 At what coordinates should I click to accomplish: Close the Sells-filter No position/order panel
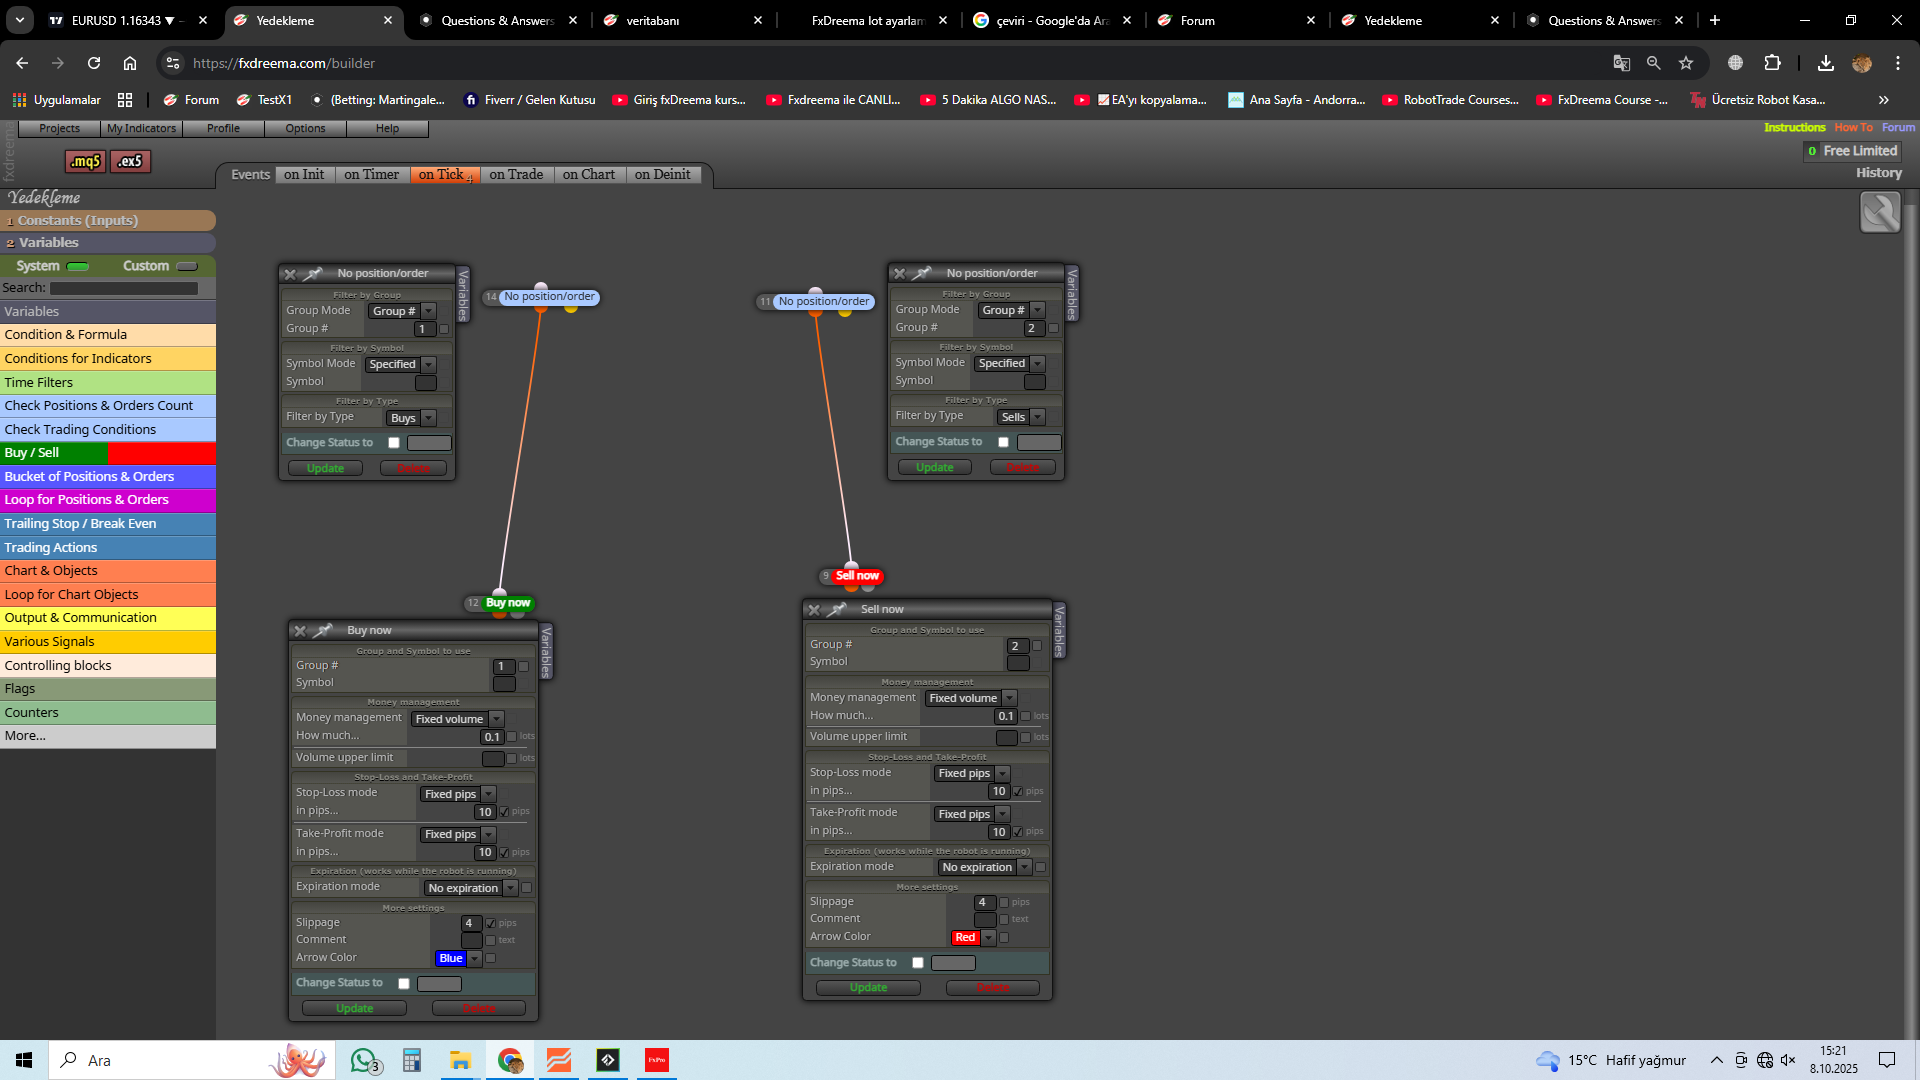tap(899, 273)
